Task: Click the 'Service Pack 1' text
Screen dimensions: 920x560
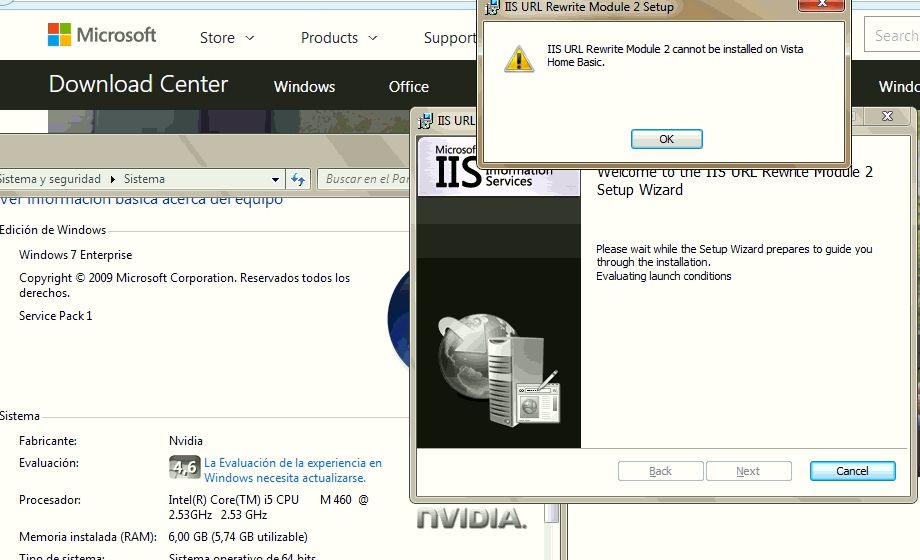Action: click(55, 316)
